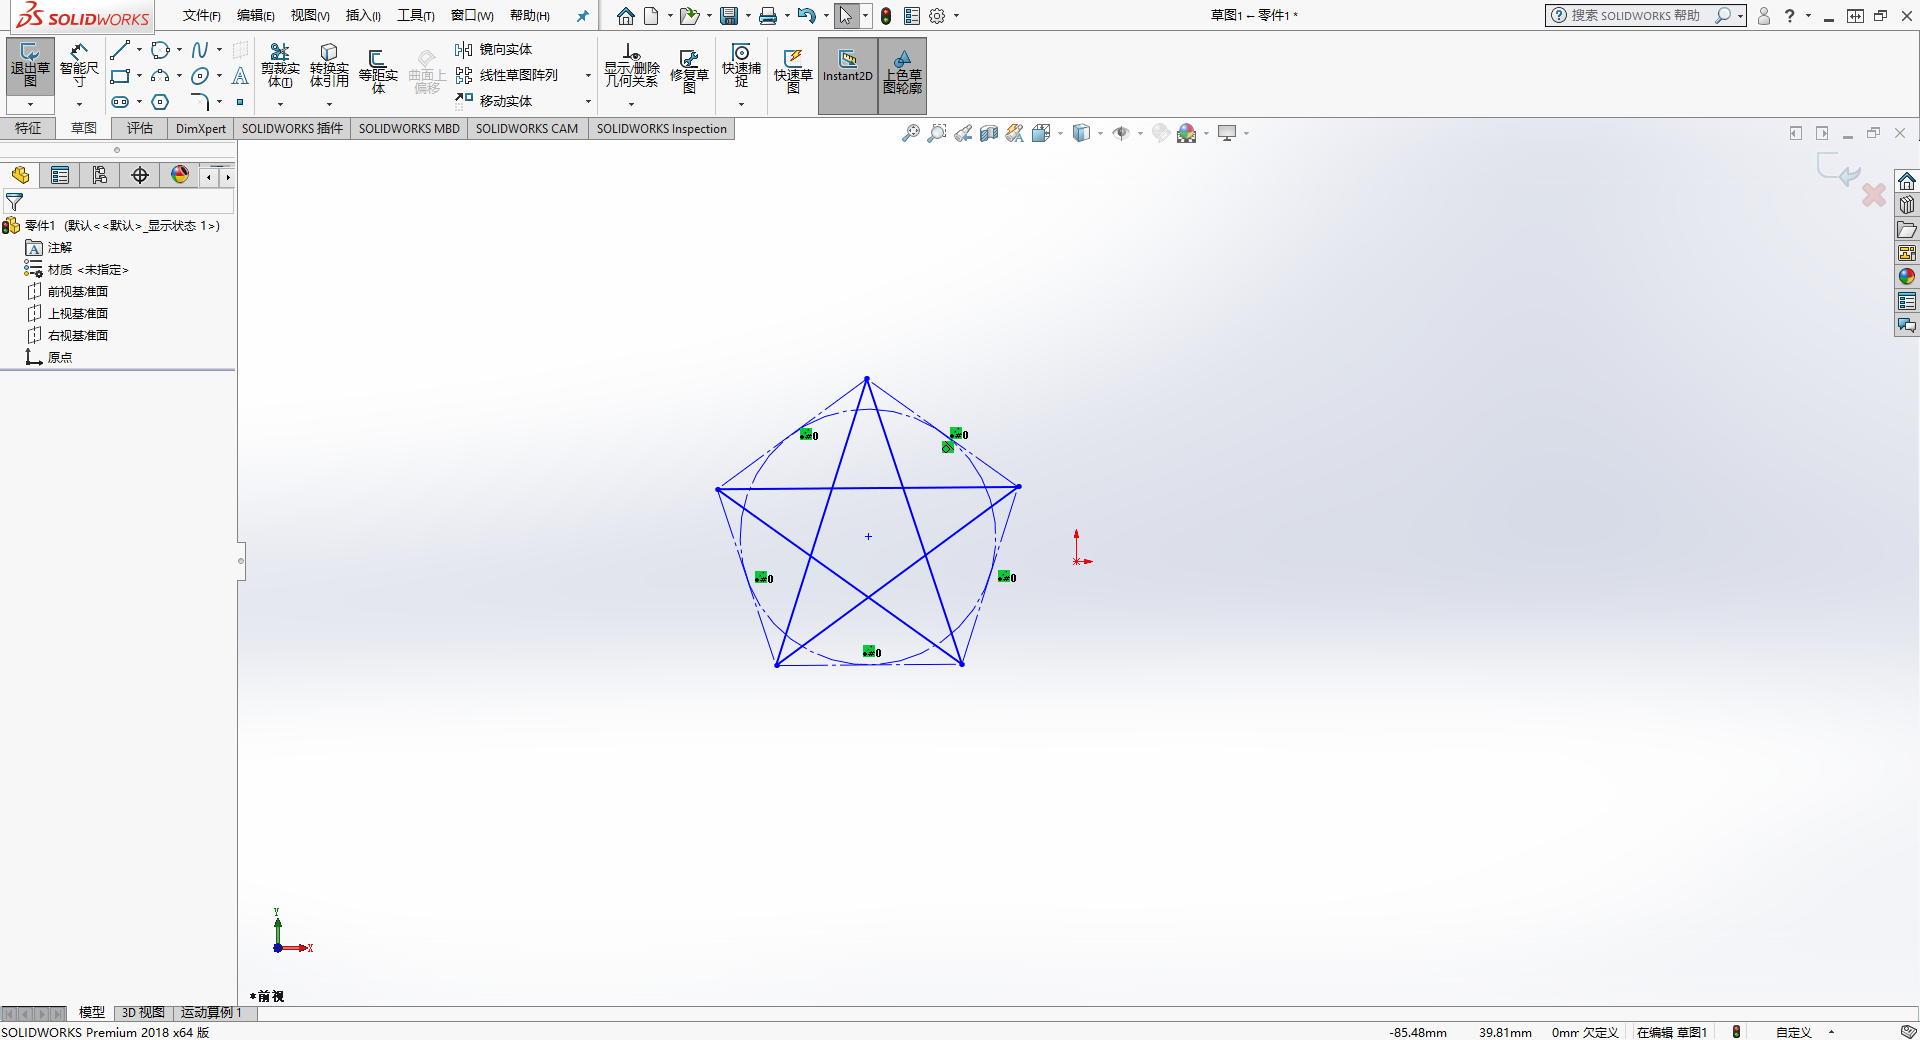The image size is (1920, 1040).
Task: Expand the Line tool dropdown arrow
Action: coord(139,50)
